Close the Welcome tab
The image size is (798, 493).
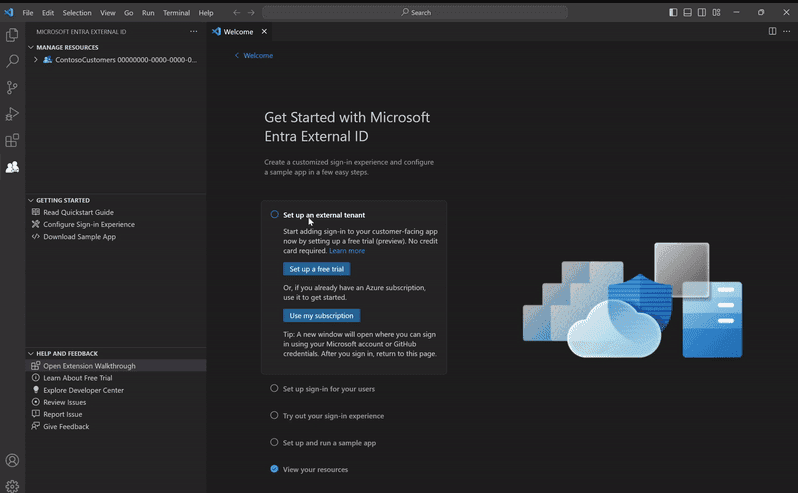tap(264, 32)
